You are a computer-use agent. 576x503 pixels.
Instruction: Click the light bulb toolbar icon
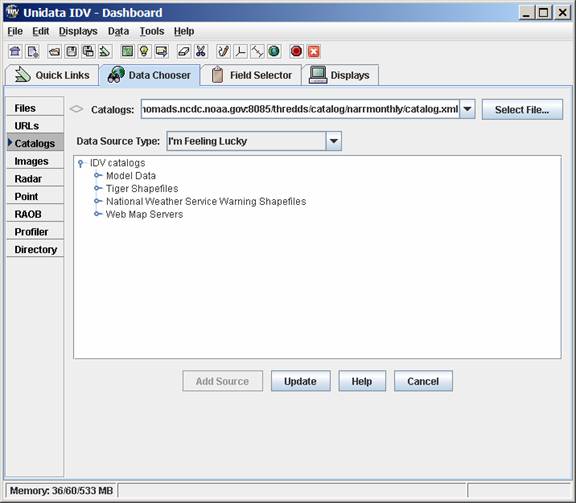click(x=144, y=51)
